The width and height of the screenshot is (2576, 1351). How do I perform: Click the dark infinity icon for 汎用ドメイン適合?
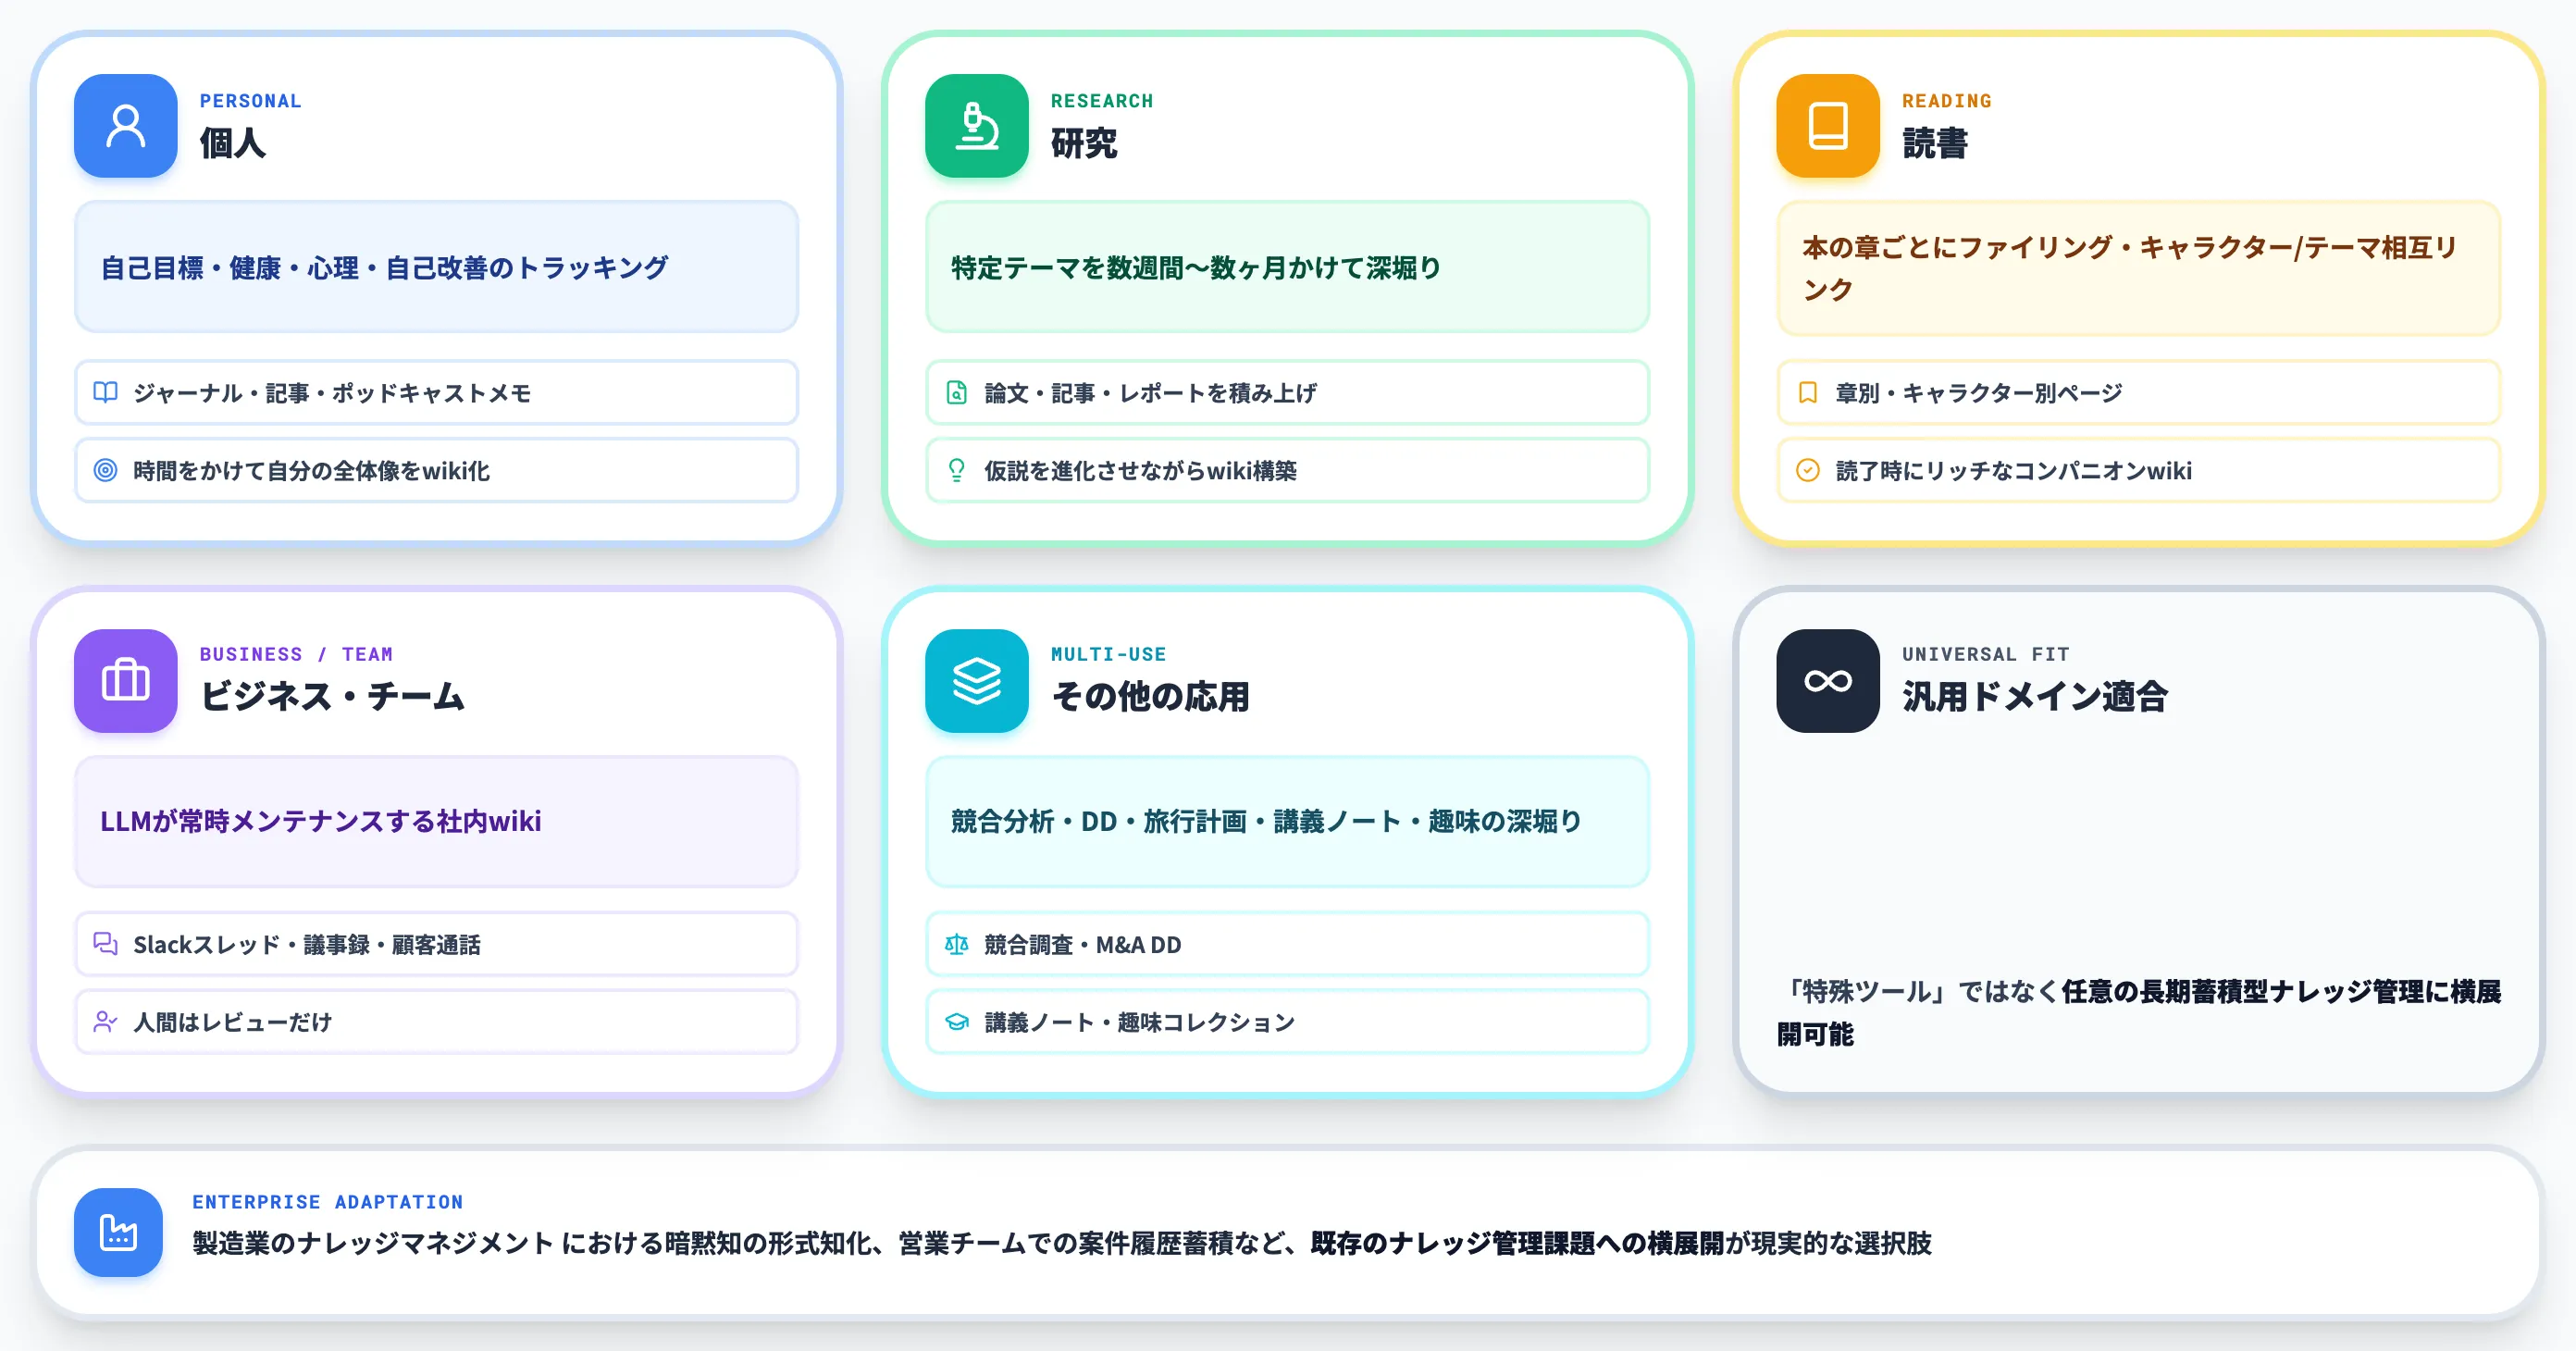click(x=1827, y=681)
